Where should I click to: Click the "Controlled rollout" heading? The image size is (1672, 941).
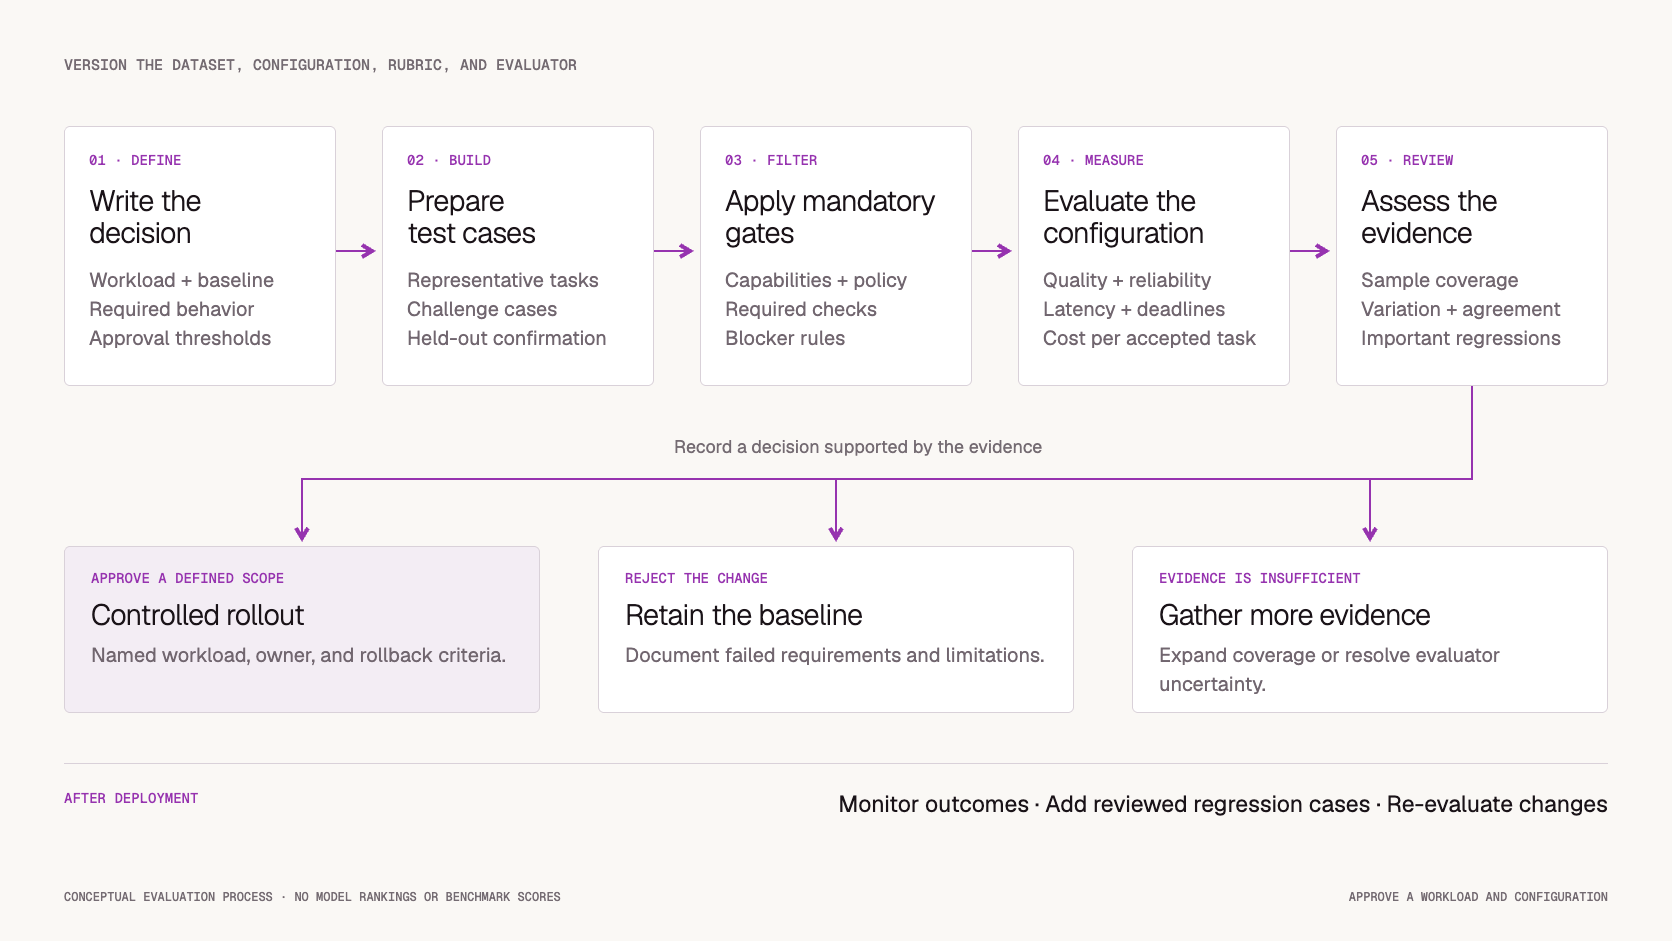point(197,615)
